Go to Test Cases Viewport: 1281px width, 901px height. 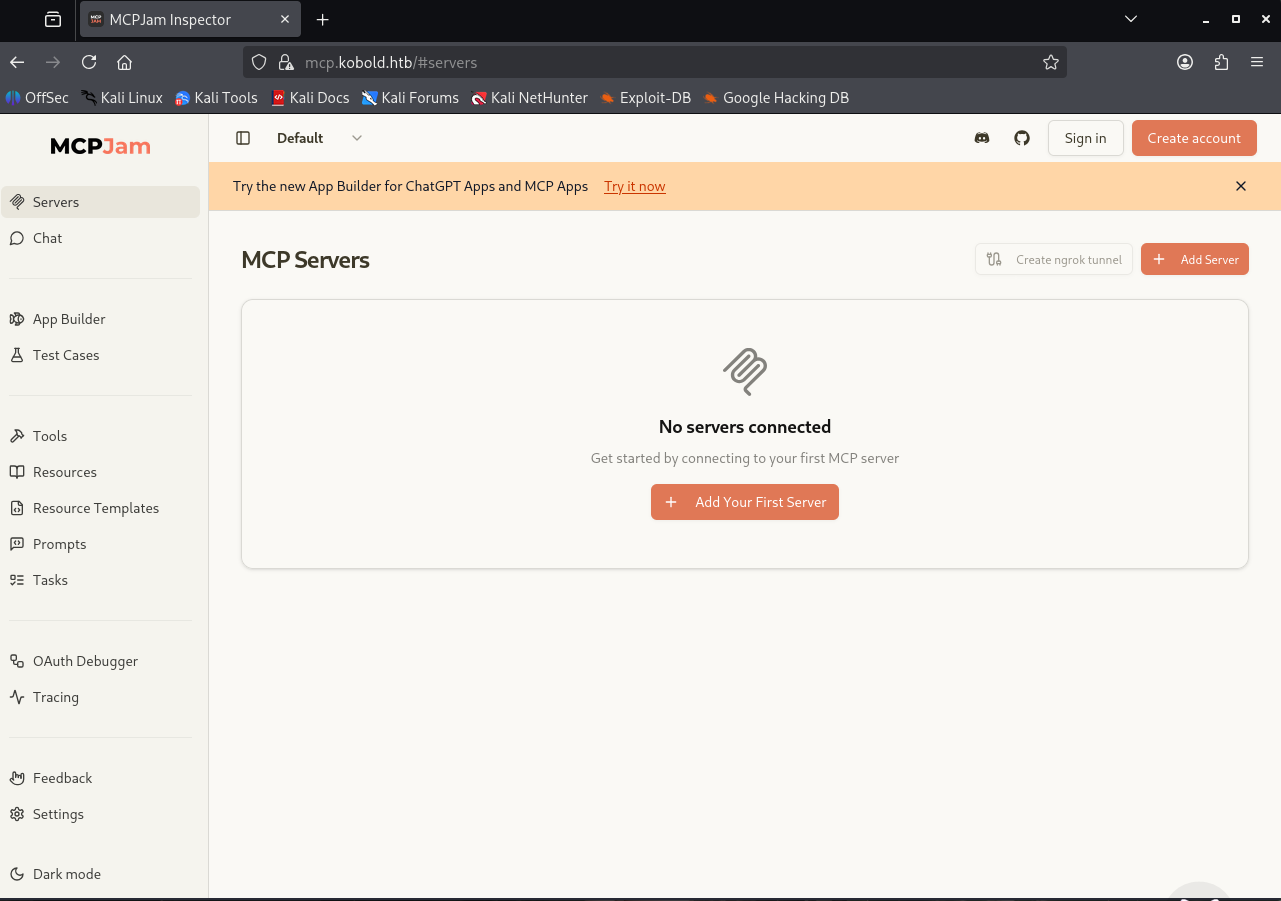[x=65, y=355]
